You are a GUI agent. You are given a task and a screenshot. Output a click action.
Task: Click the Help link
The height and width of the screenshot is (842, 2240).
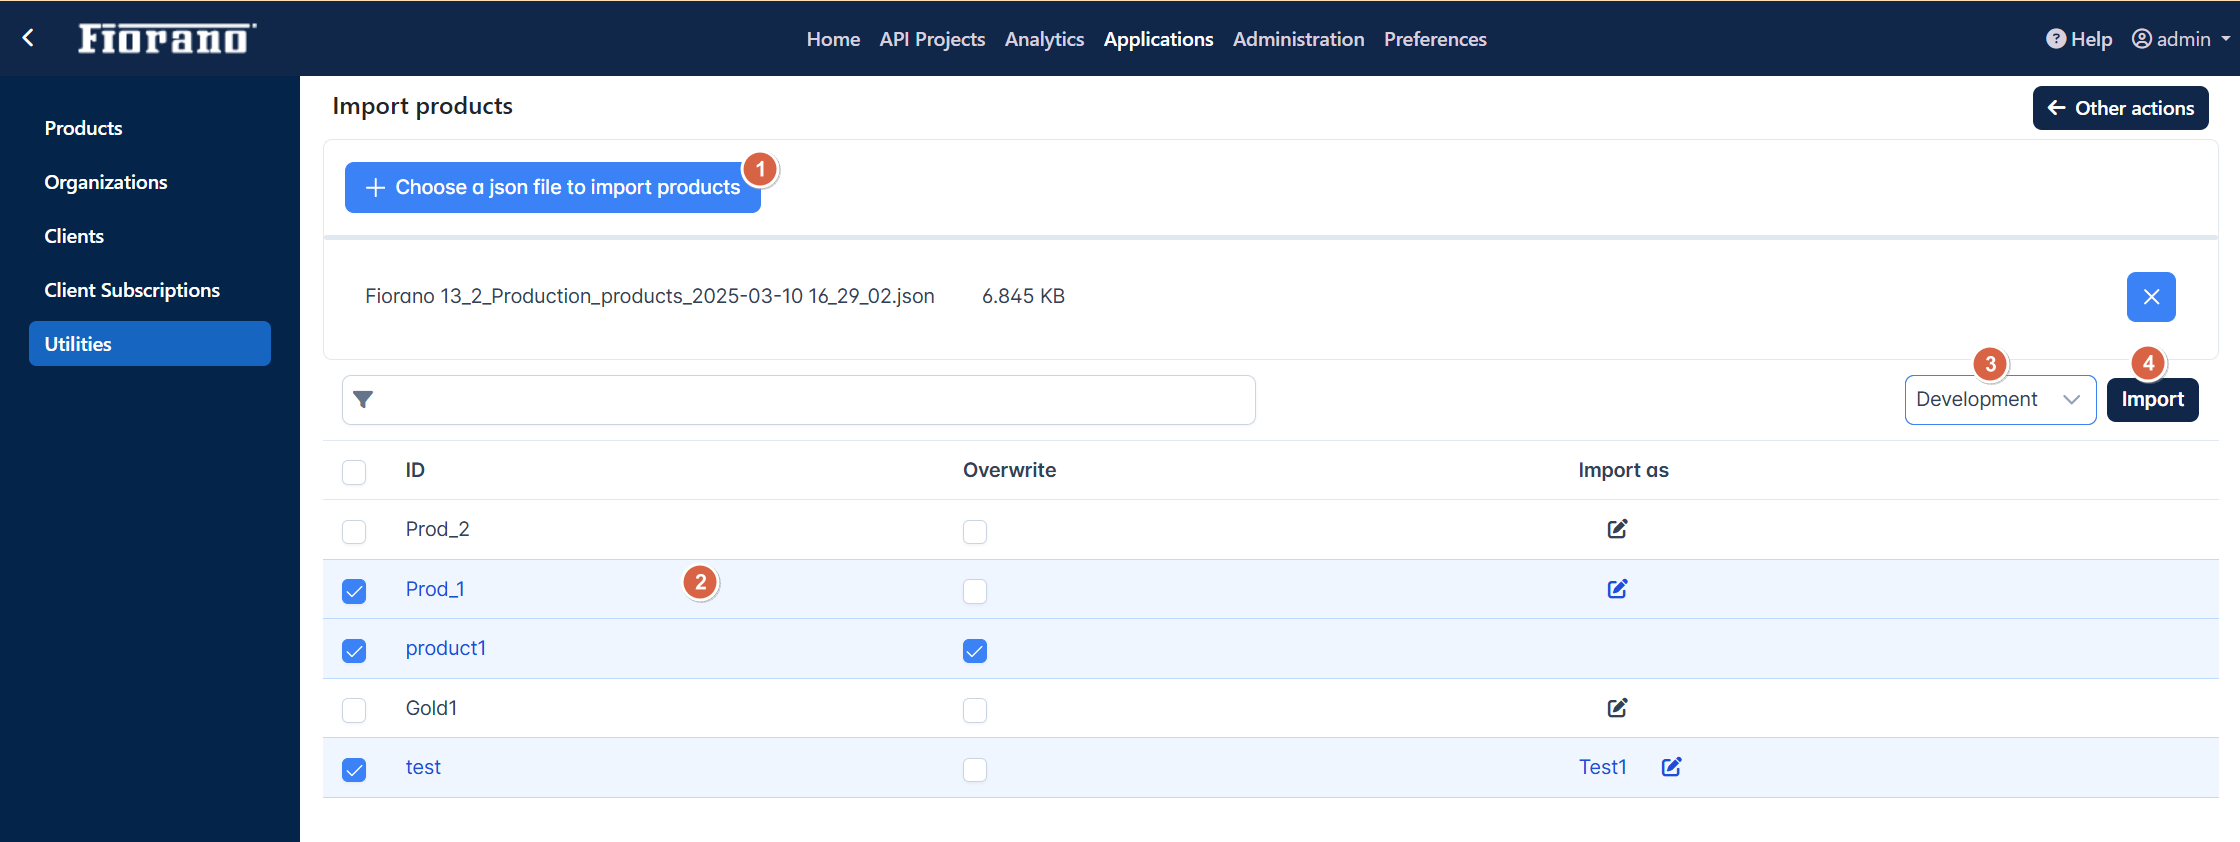click(x=2079, y=39)
